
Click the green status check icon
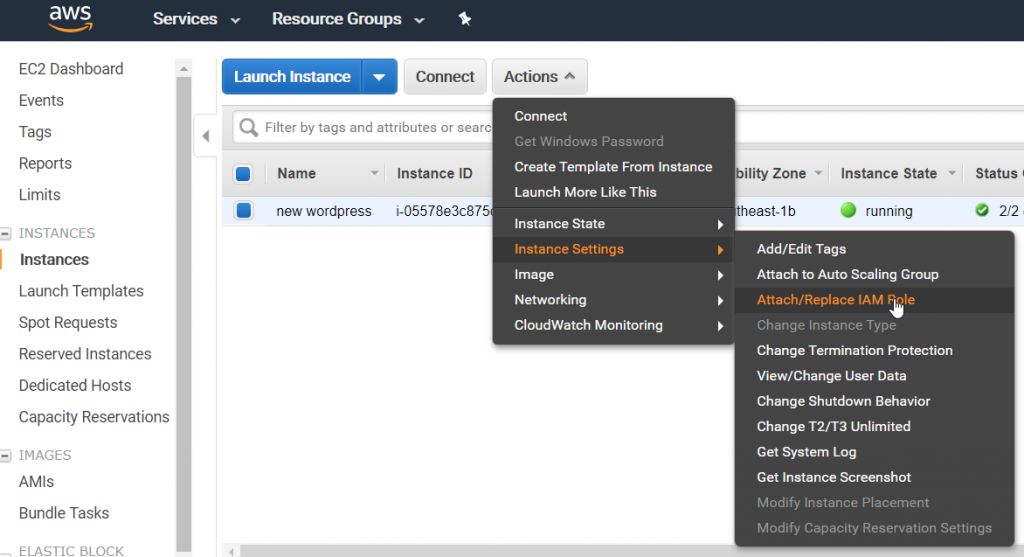point(982,210)
